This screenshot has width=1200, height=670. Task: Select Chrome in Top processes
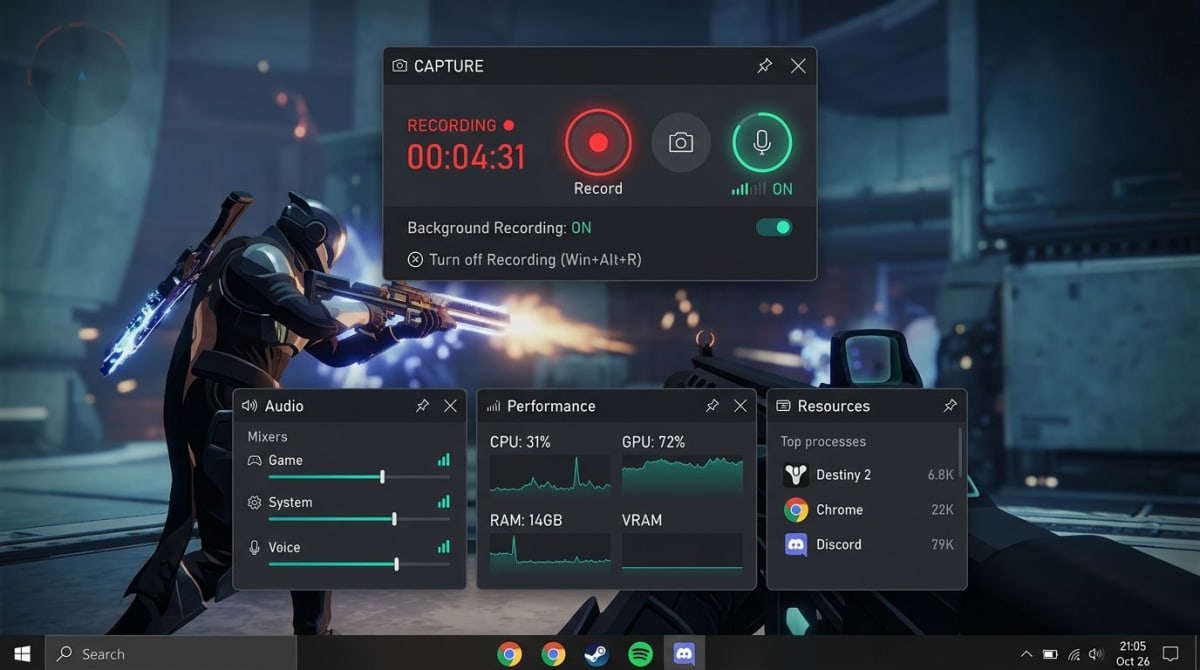(x=868, y=510)
